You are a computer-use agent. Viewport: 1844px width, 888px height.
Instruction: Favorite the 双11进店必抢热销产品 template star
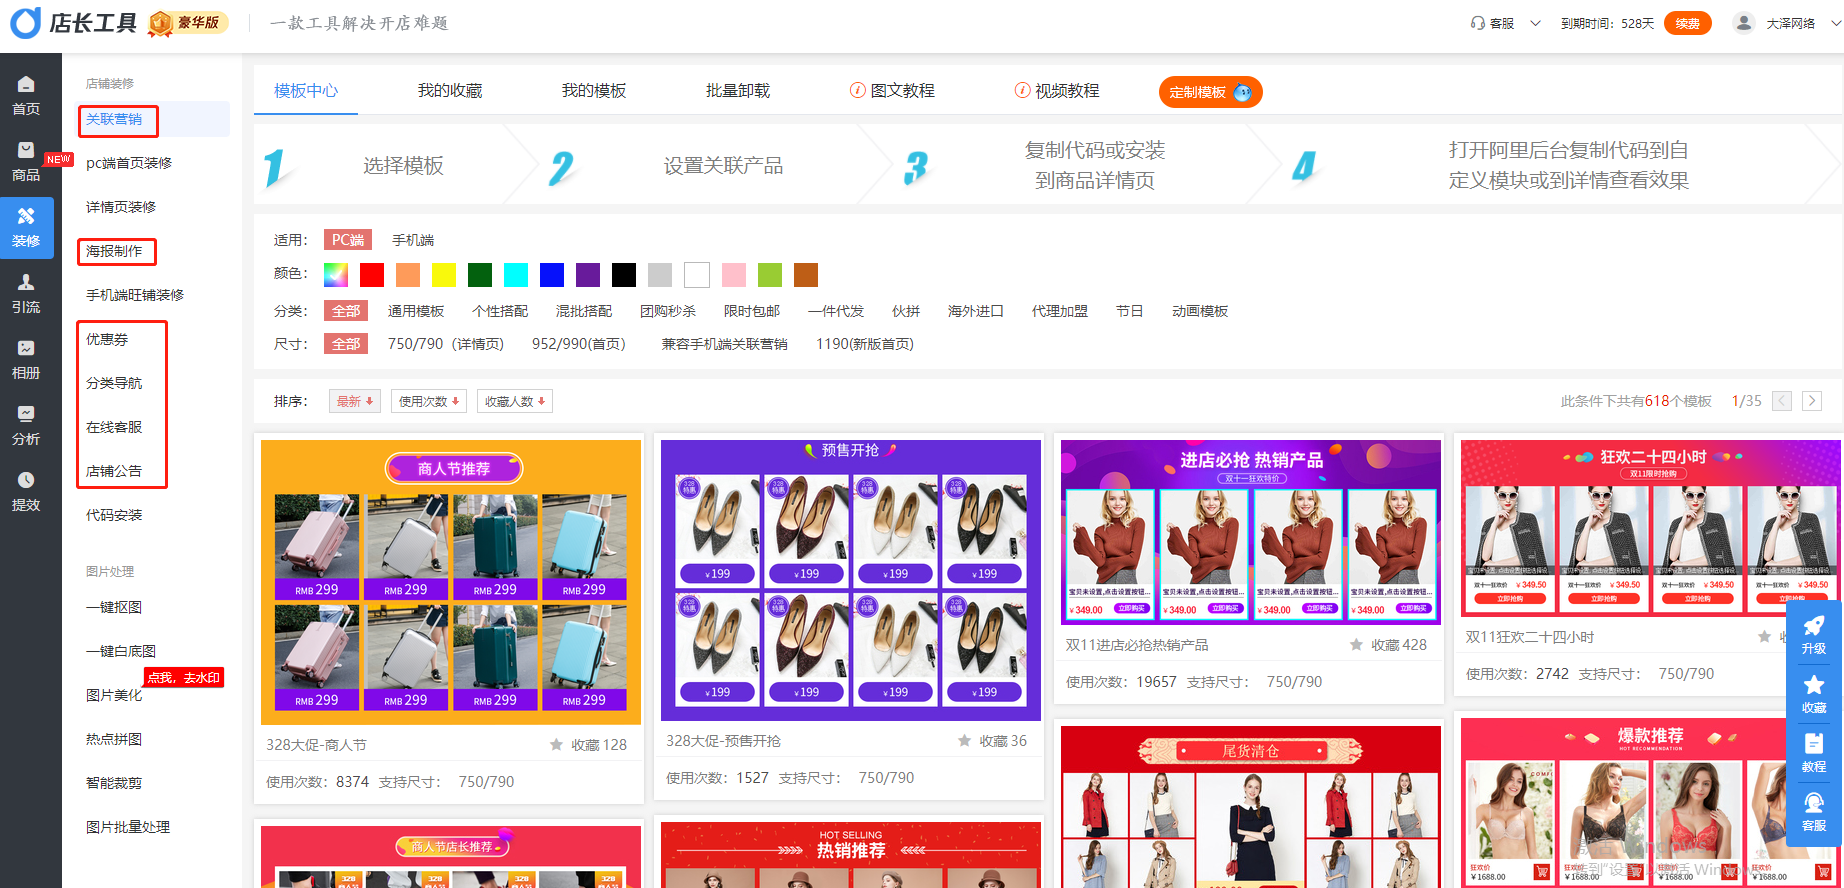[x=1356, y=644]
